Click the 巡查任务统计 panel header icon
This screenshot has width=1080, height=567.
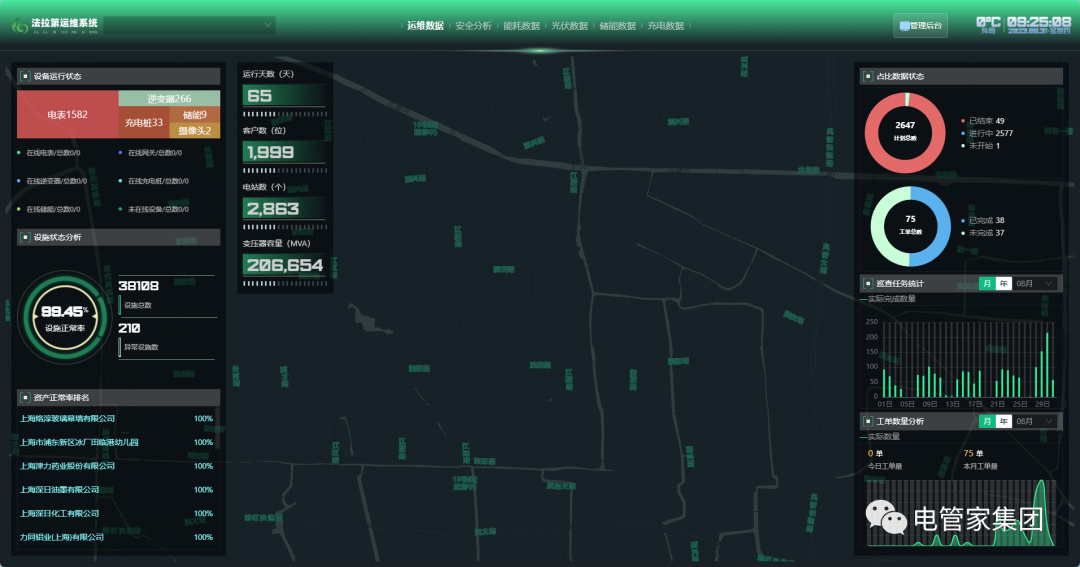coord(868,283)
